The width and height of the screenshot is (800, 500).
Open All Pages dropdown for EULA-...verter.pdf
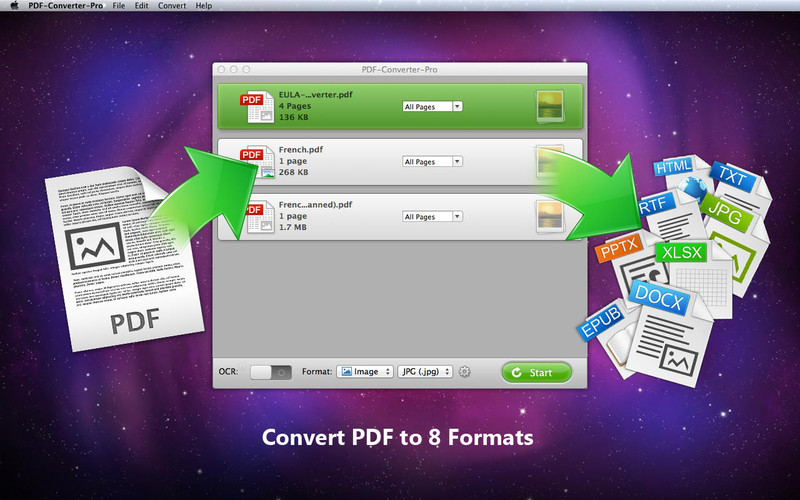432,107
